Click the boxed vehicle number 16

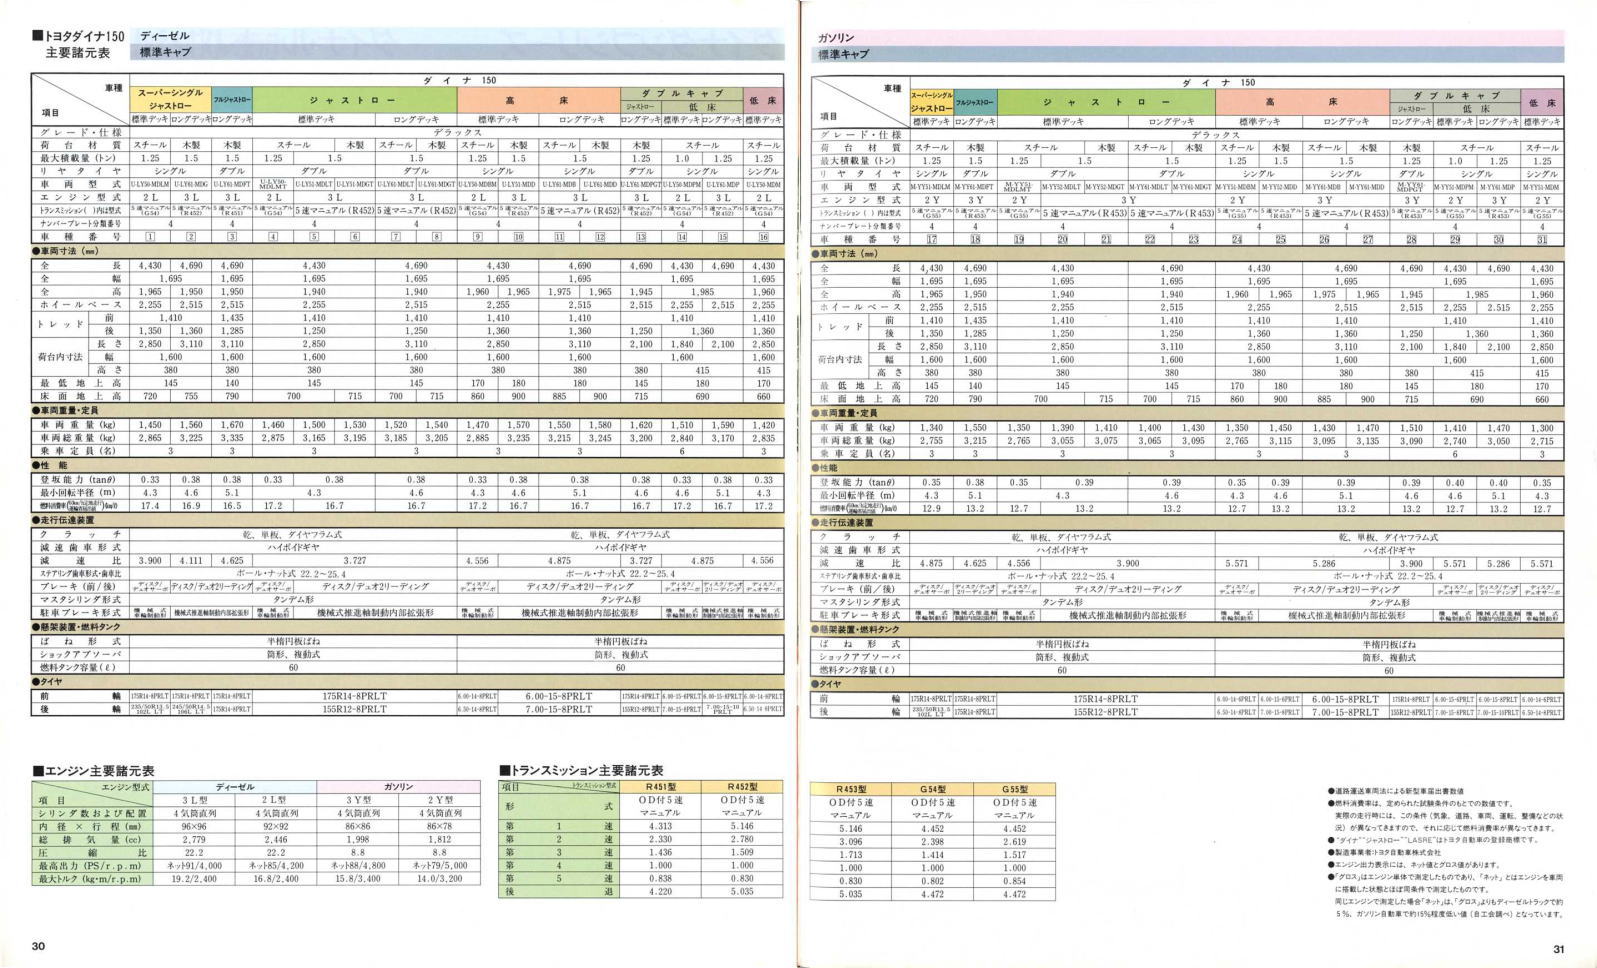764,236
